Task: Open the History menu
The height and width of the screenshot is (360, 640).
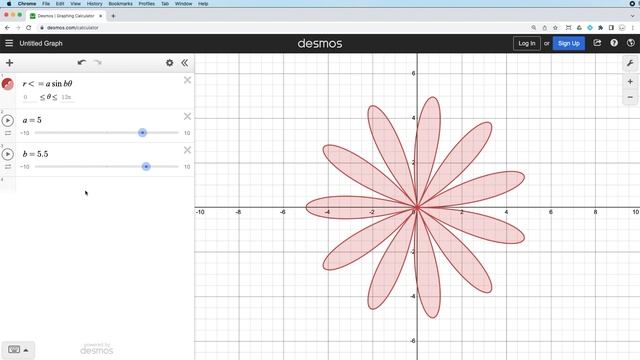Action: [94, 4]
